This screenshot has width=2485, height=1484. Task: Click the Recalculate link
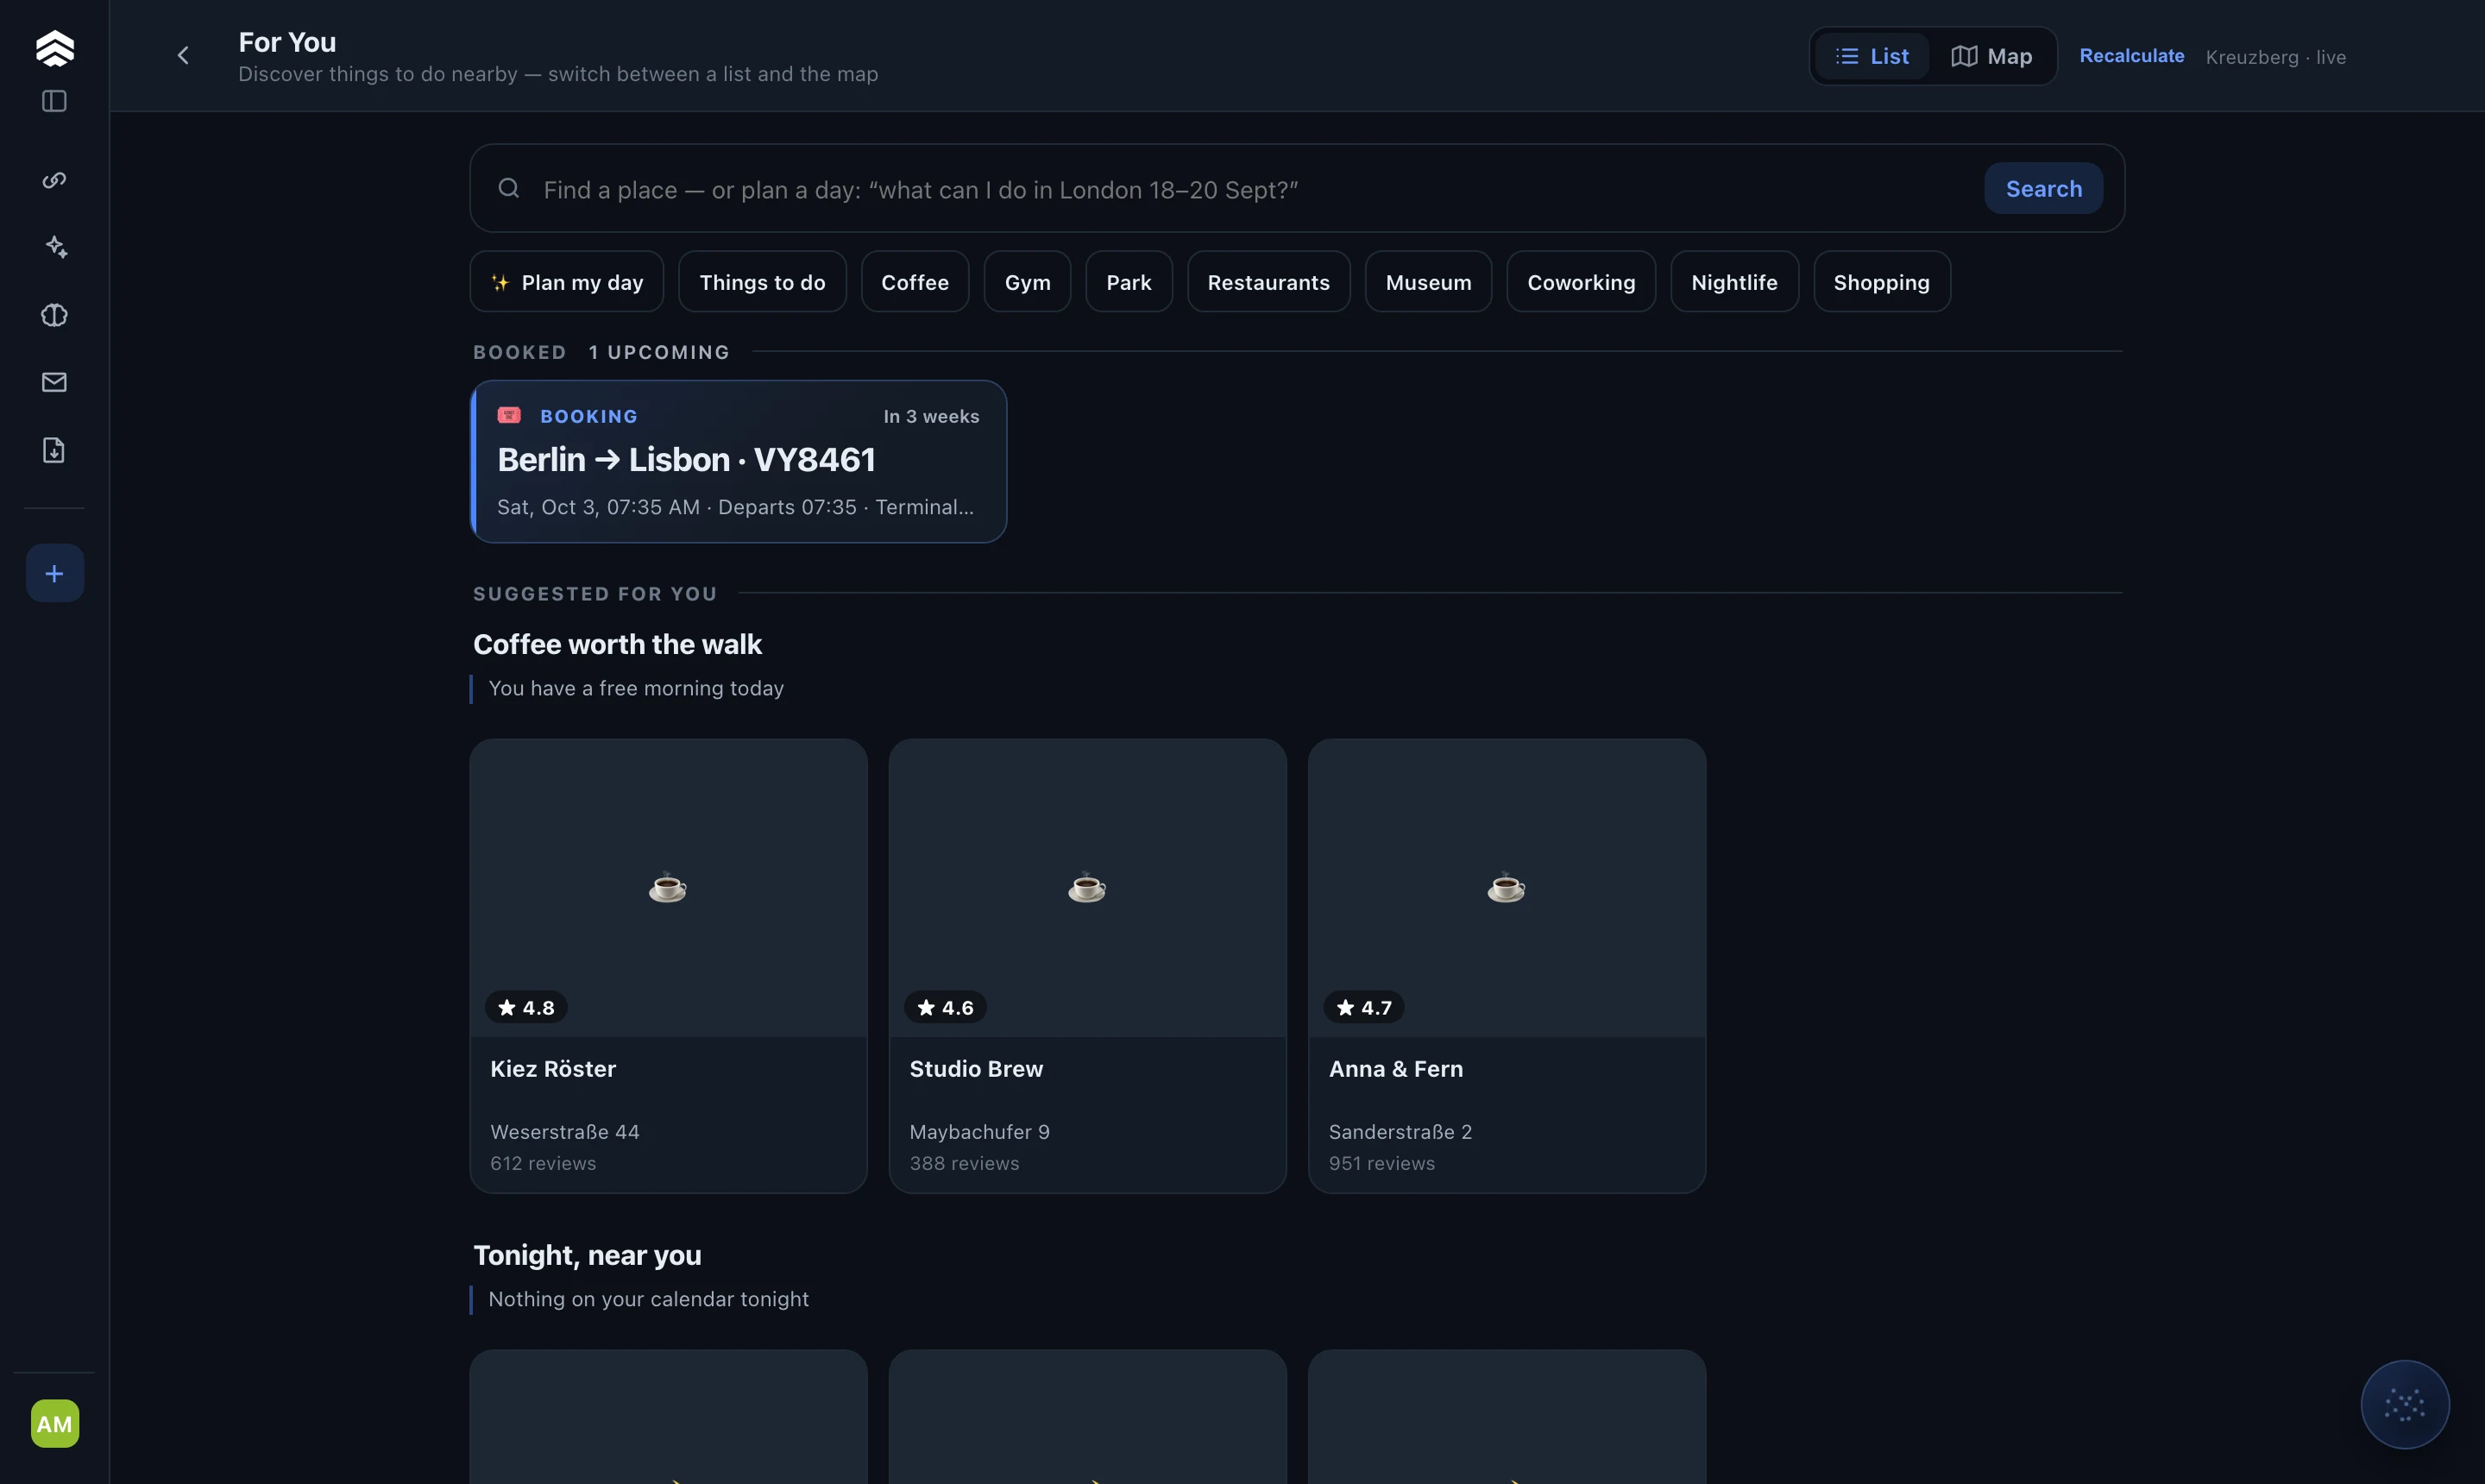tap(2132, 56)
